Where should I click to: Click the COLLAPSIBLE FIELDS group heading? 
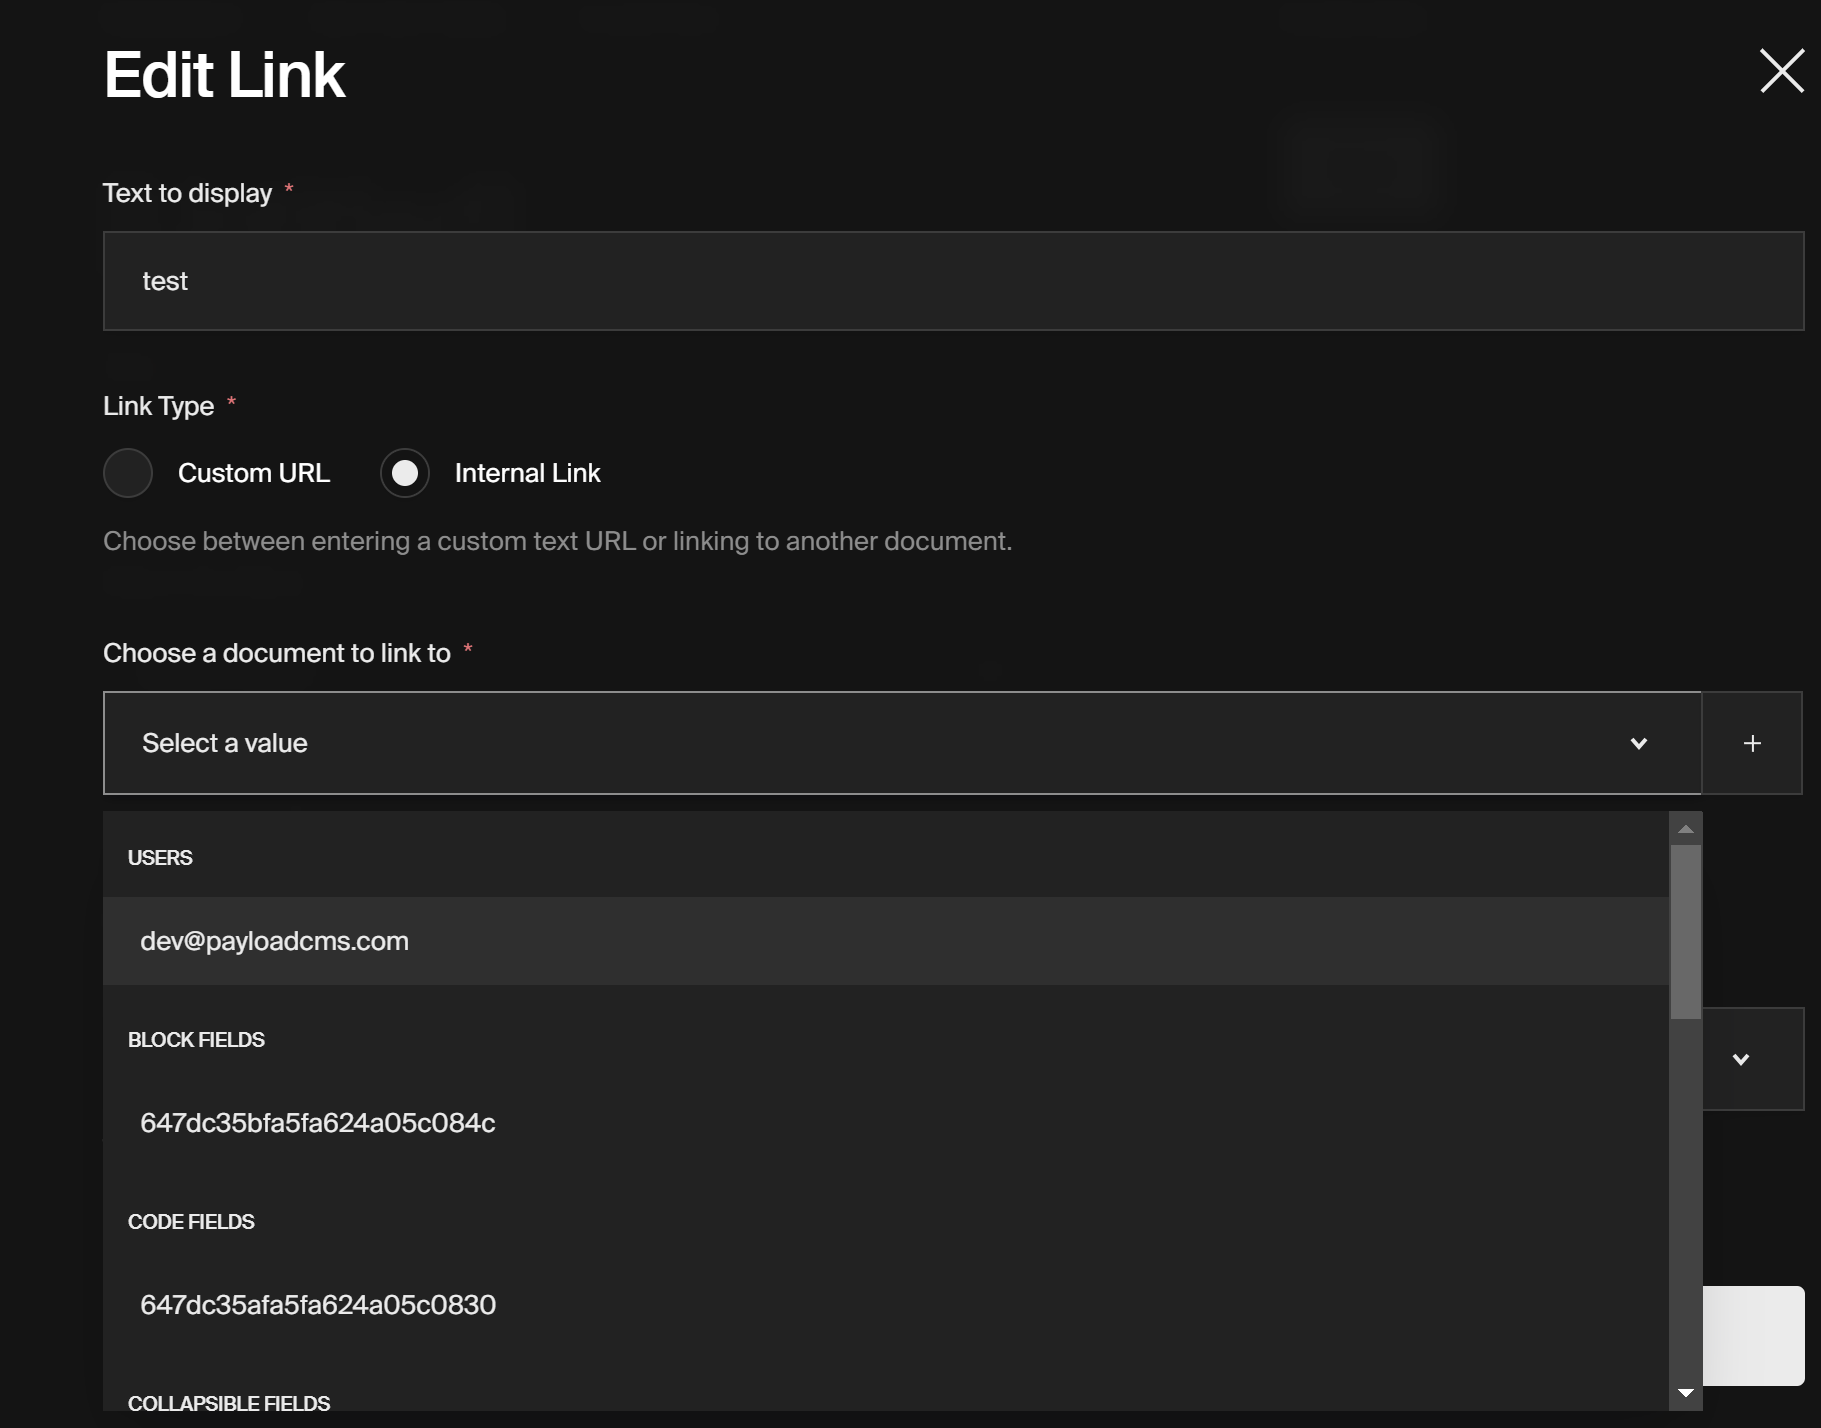pyautogui.click(x=229, y=1403)
